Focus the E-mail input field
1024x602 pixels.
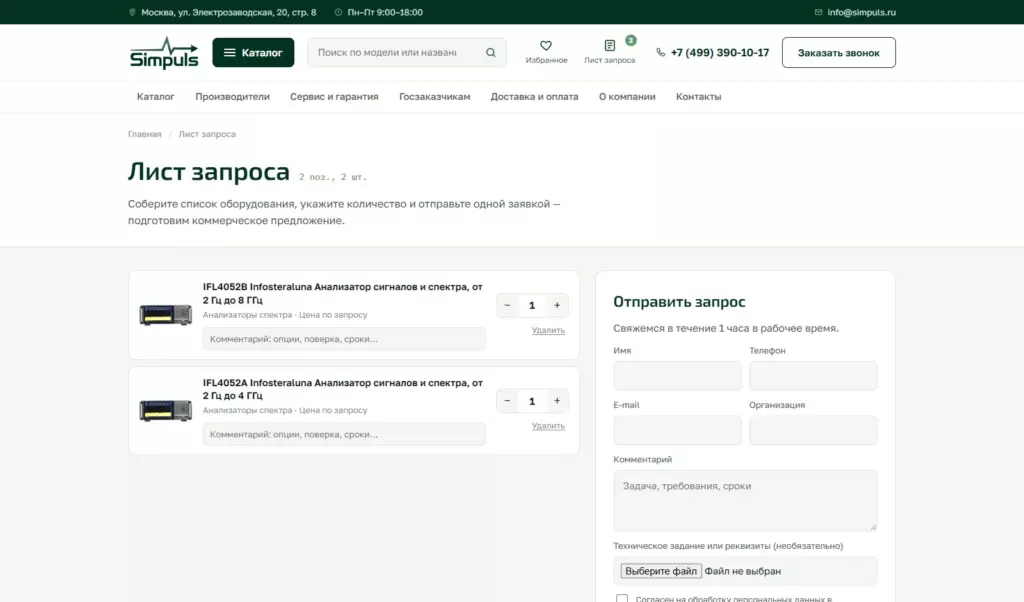(677, 430)
